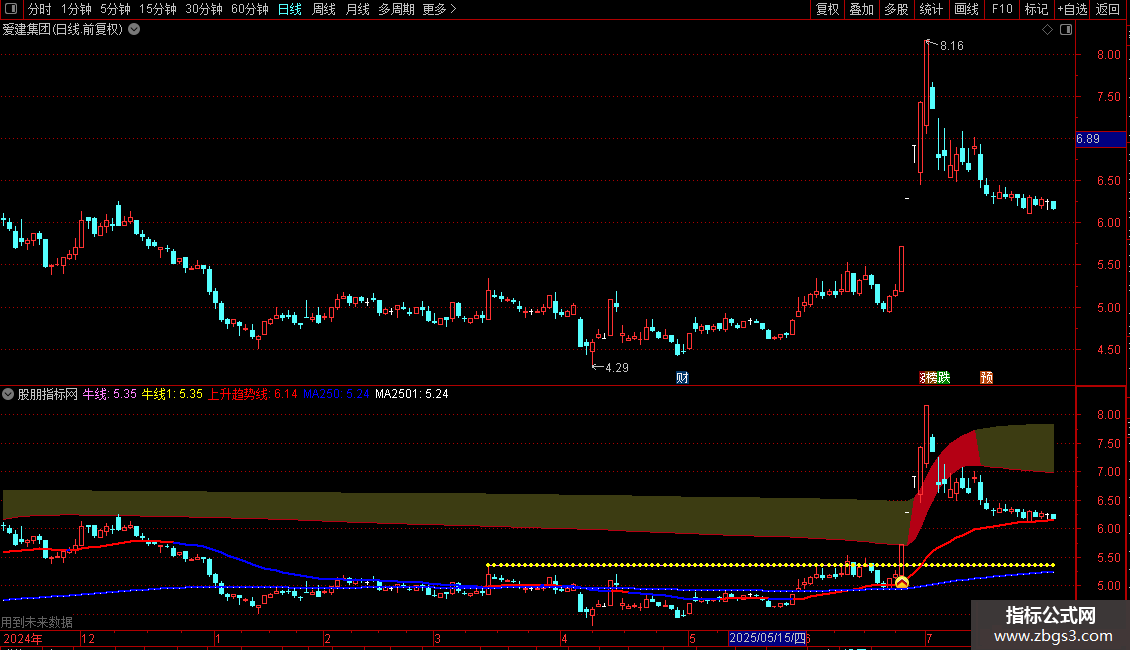Click the 返回 back button
1130x650 pixels.
click(x=1108, y=9)
